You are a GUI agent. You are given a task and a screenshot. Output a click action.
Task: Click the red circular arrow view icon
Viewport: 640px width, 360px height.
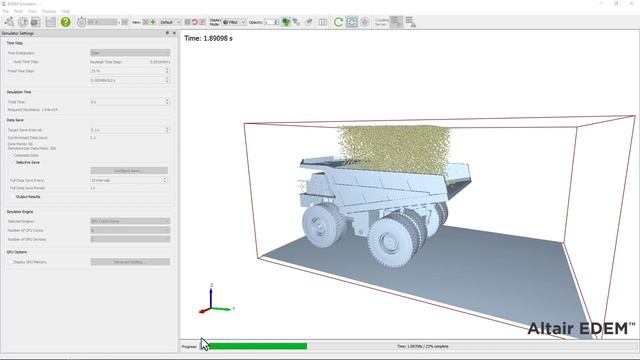coord(195,22)
